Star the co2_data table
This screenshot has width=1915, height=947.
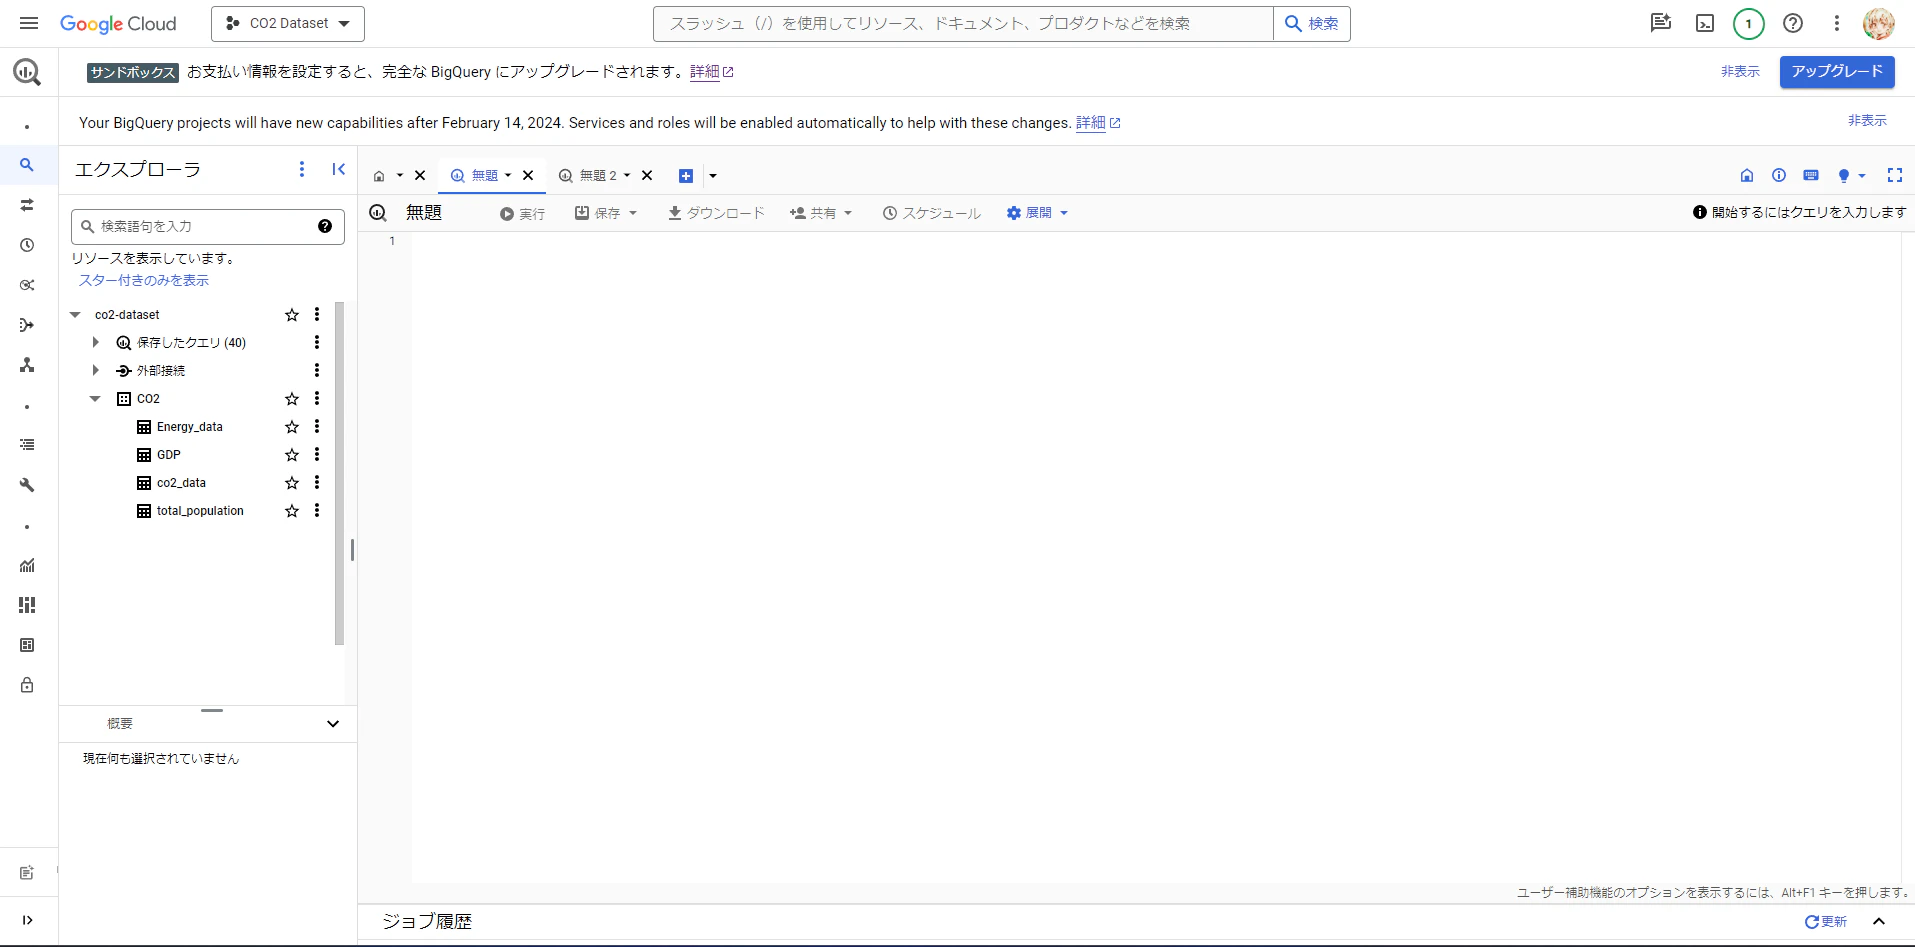(x=292, y=483)
